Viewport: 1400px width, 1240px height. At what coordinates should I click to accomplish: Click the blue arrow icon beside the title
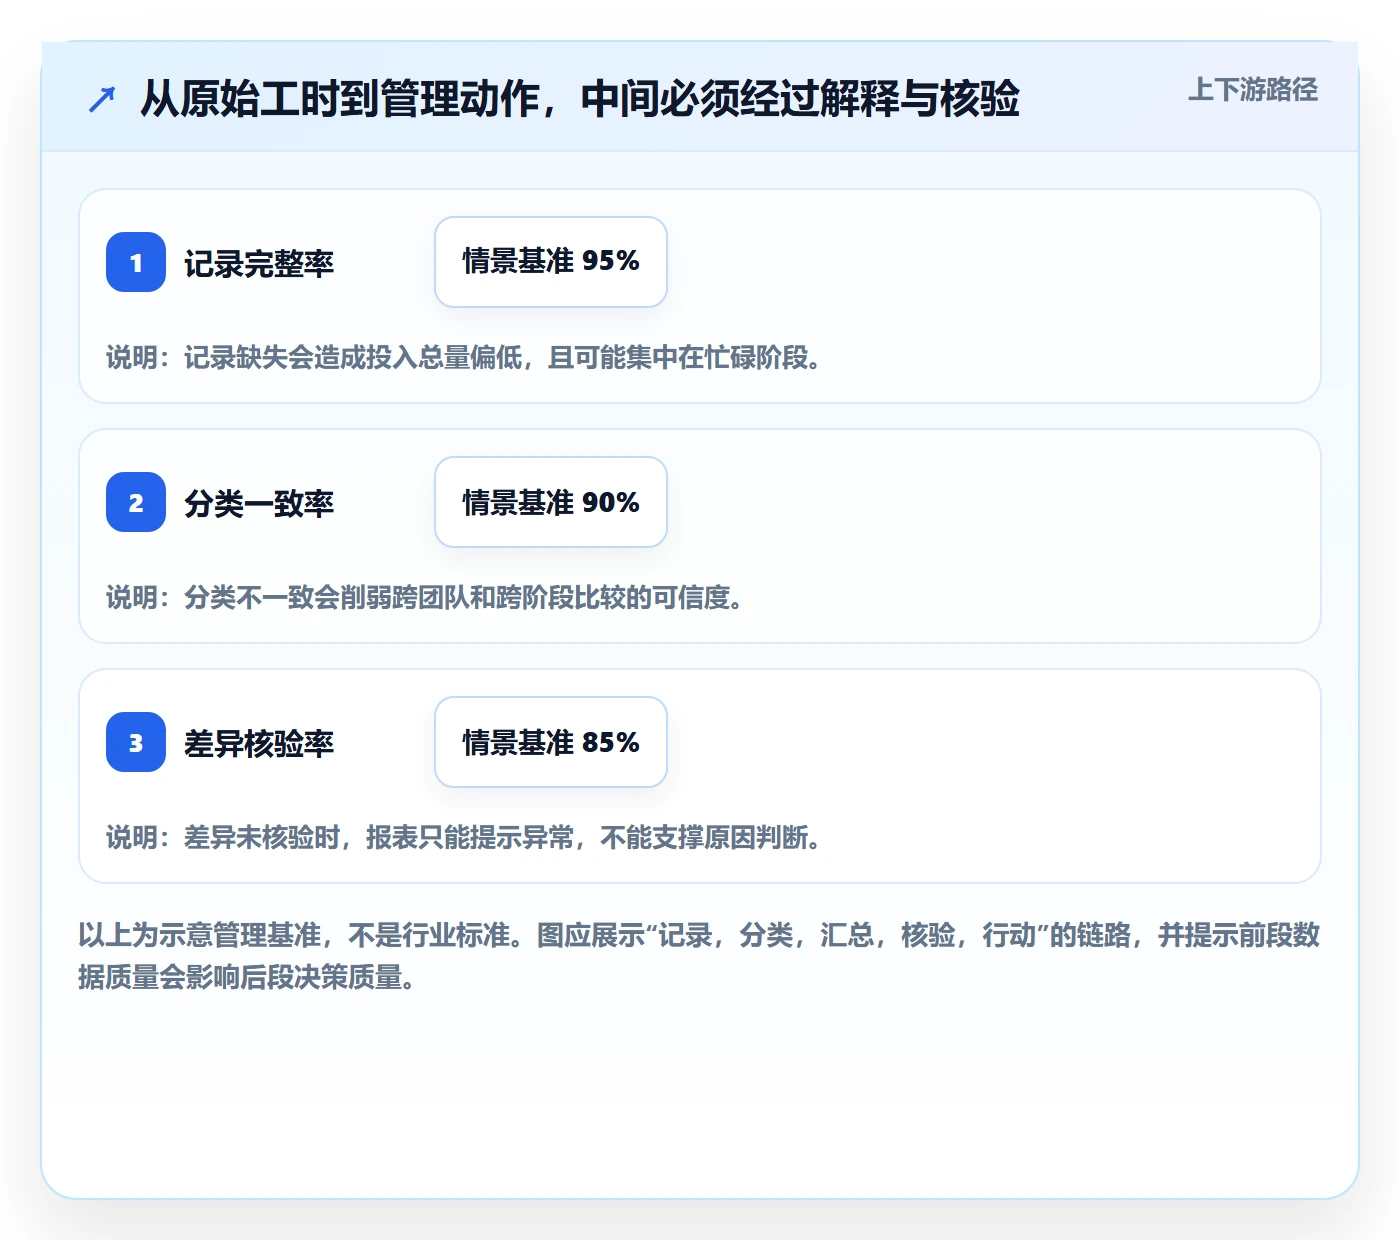pos(102,99)
